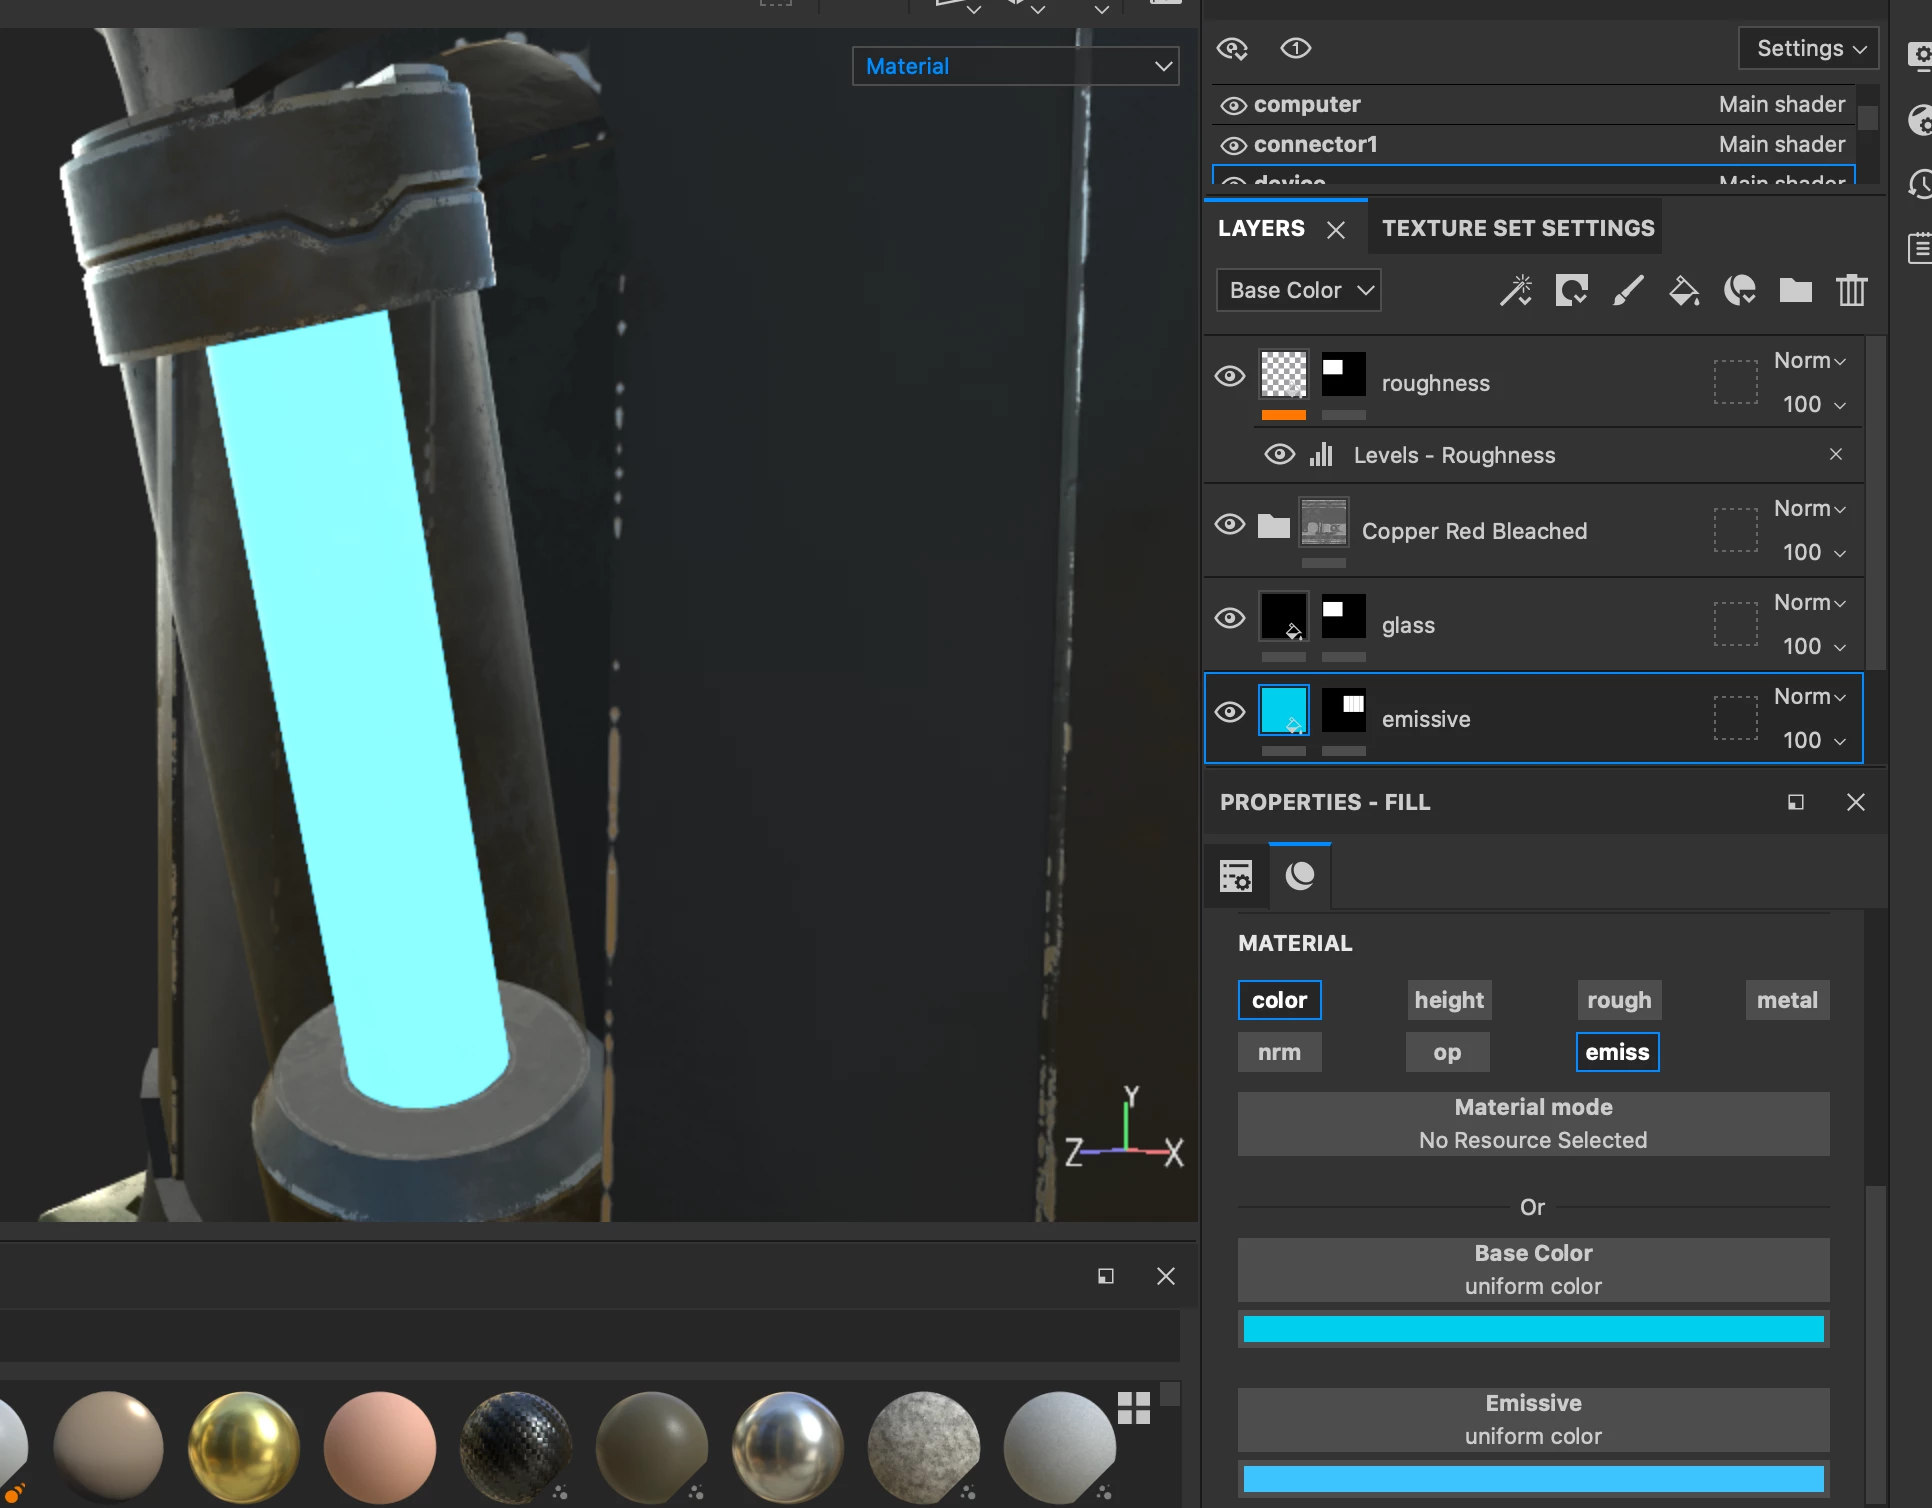Open the material properties sphere tab
This screenshot has height=1508, width=1932.
pos(1300,877)
